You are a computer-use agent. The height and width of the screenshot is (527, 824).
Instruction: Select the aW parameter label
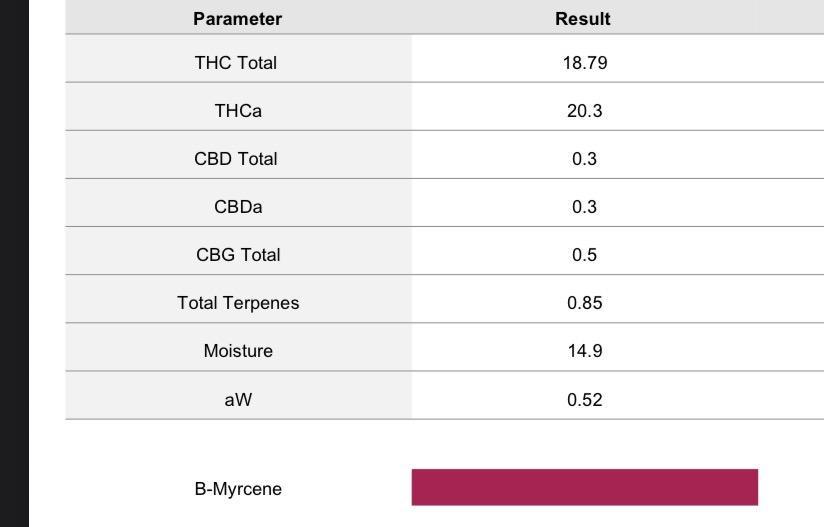[x=238, y=400]
